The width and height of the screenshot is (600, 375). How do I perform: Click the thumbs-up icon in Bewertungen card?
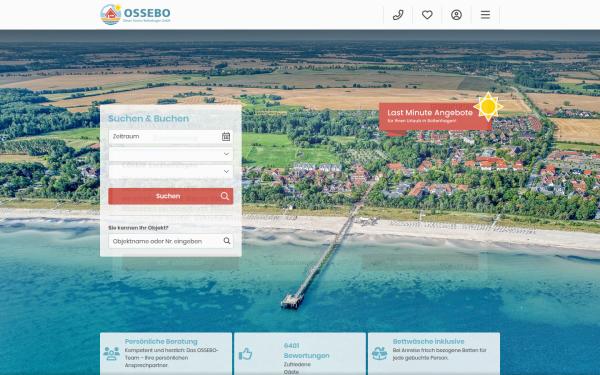(x=245, y=354)
